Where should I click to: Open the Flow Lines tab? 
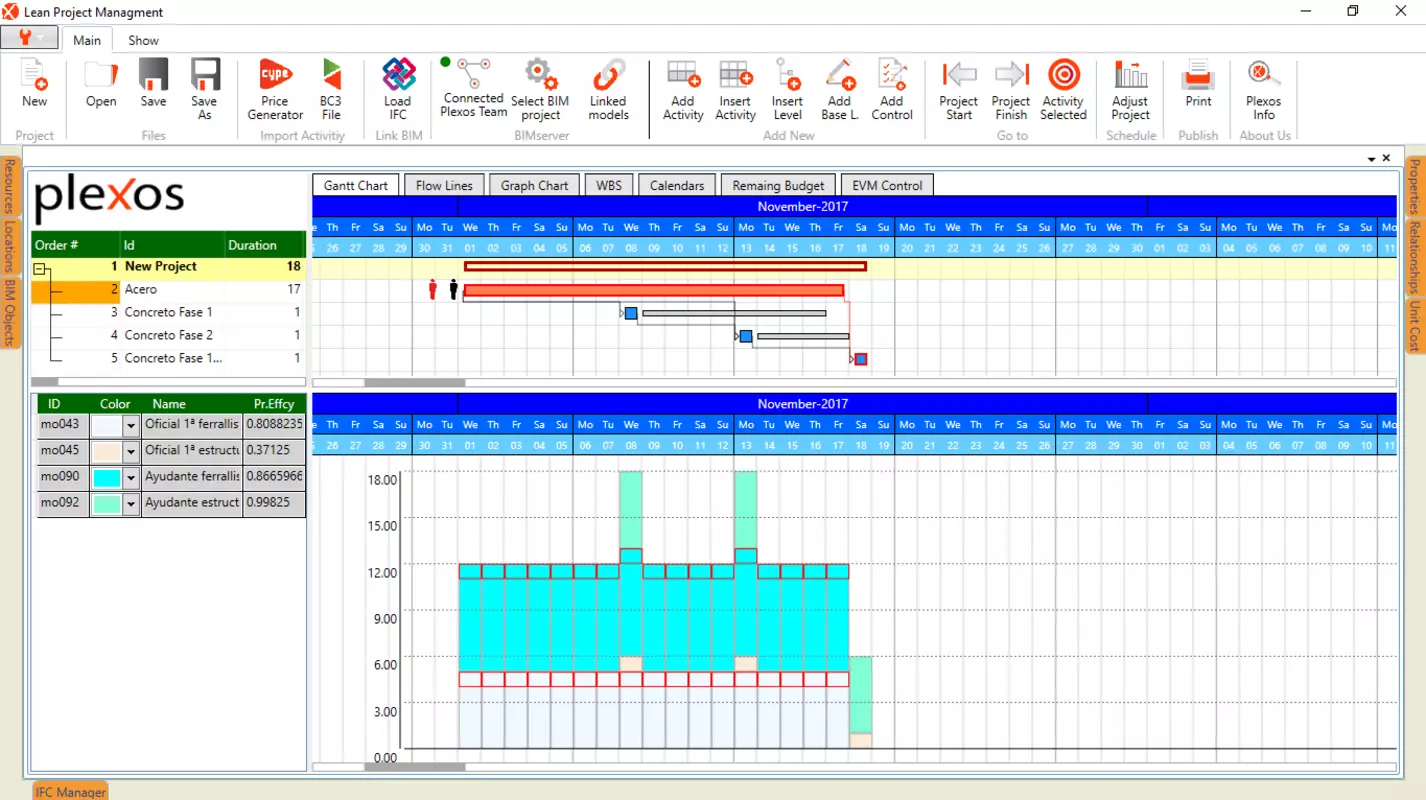pos(444,185)
